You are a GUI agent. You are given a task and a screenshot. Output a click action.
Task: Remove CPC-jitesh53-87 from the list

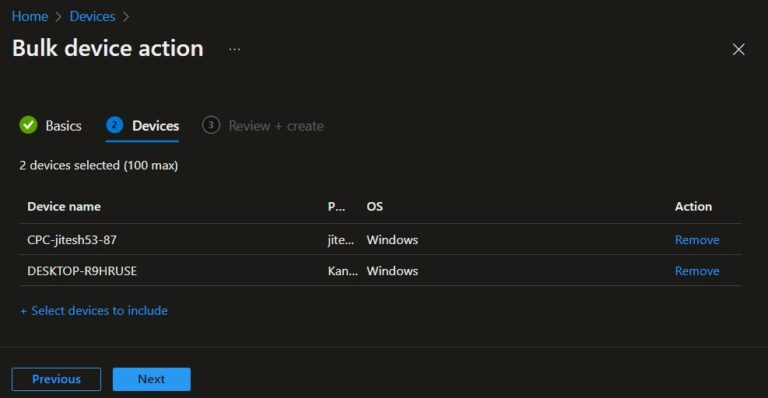click(x=697, y=240)
